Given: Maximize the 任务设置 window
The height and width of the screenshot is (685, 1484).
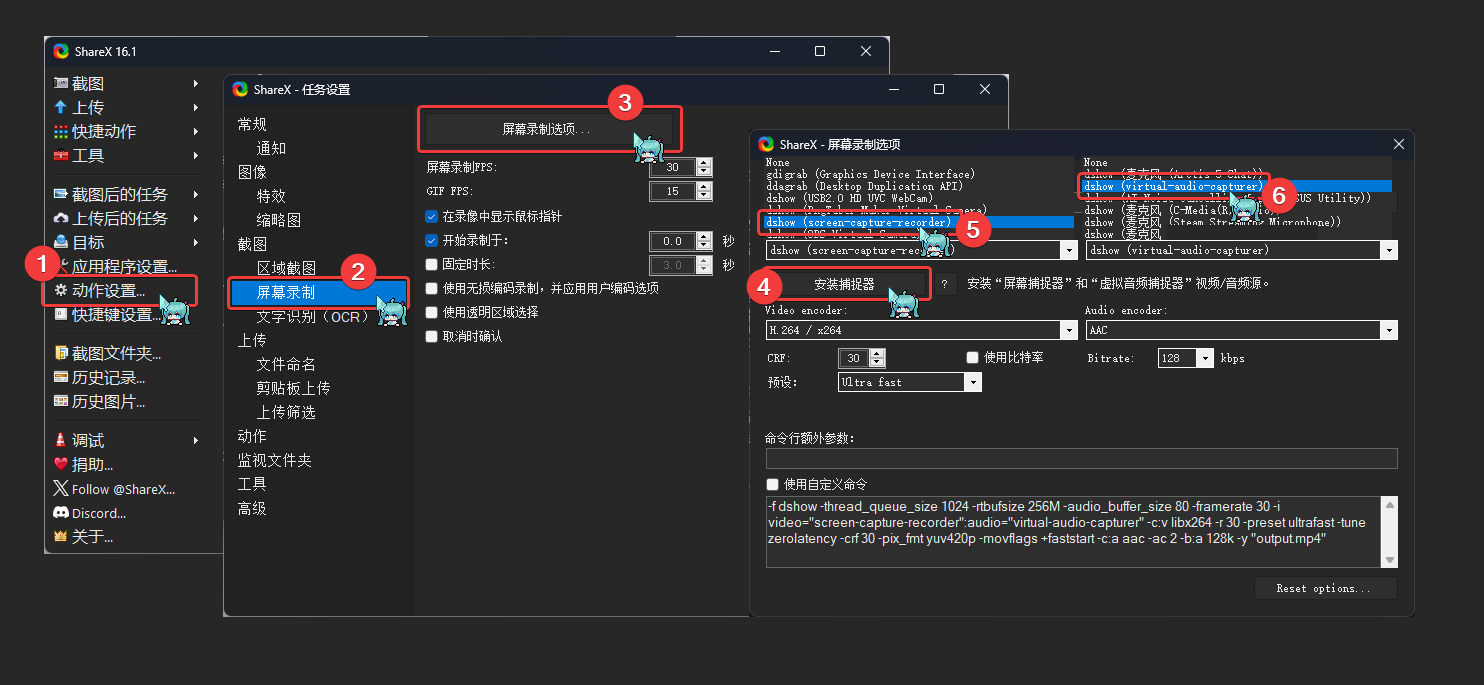Looking at the screenshot, I should click(939, 89).
